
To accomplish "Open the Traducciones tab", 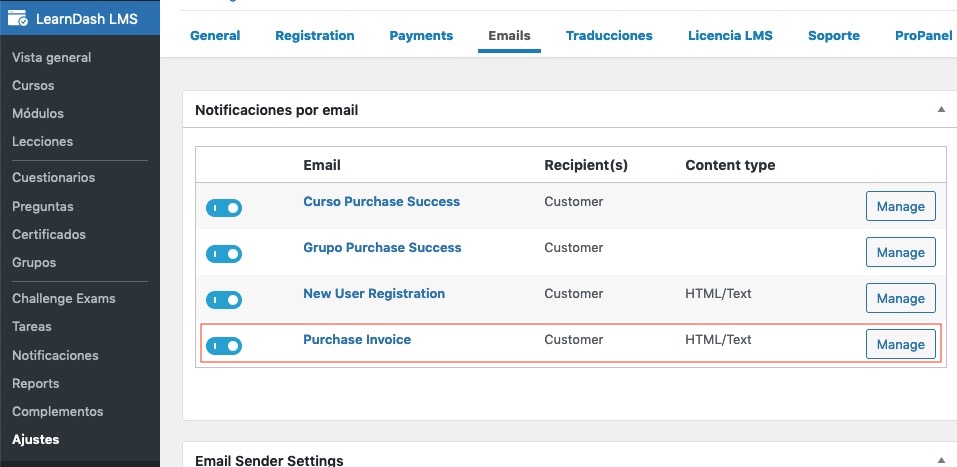I will [x=609, y=35].
